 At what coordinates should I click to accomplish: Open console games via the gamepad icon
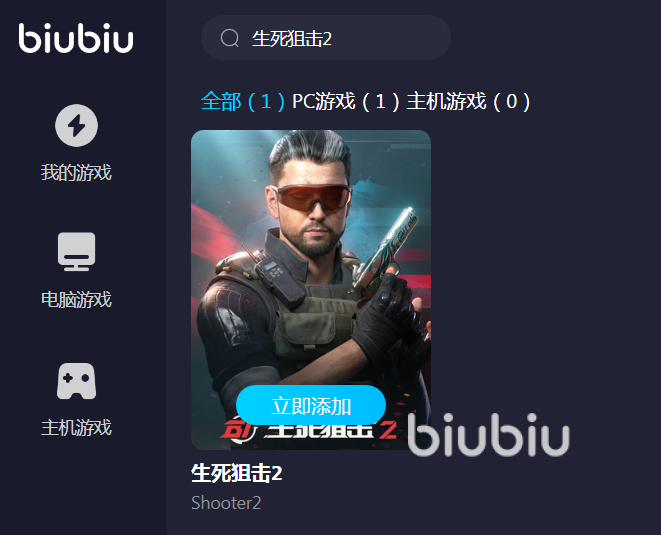pos(76,381)
